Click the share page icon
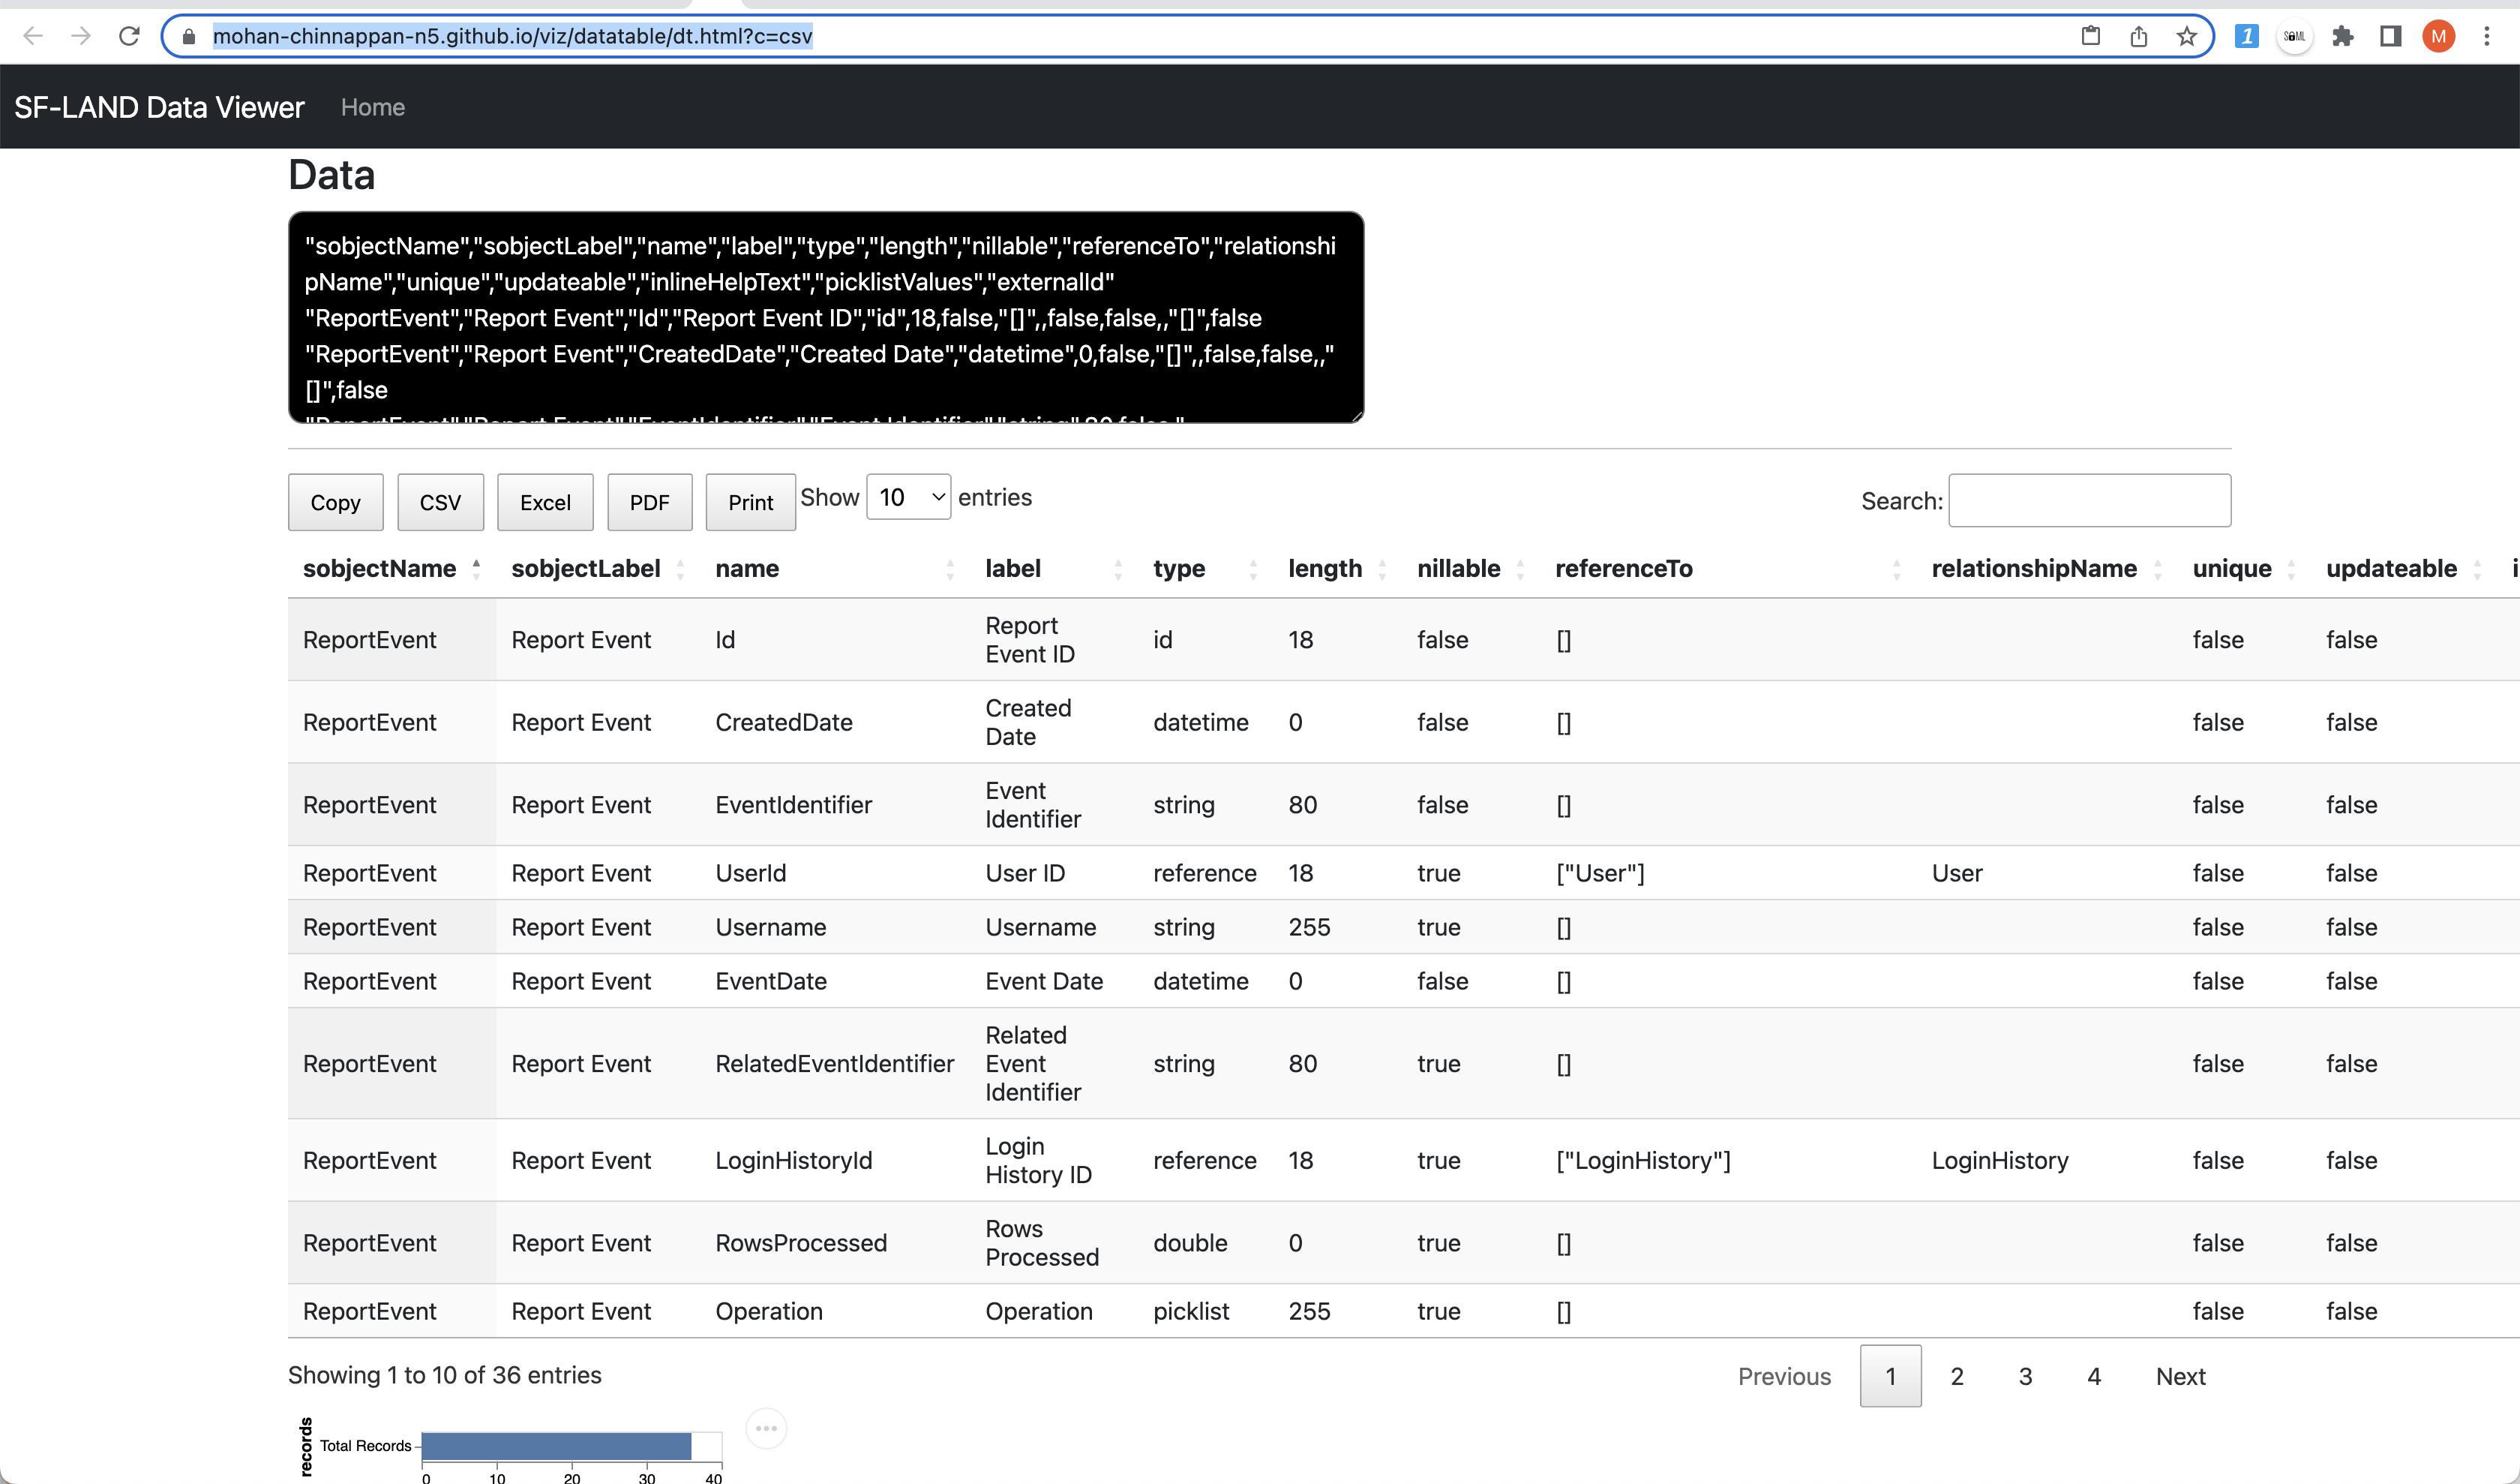 point(2138,36)
